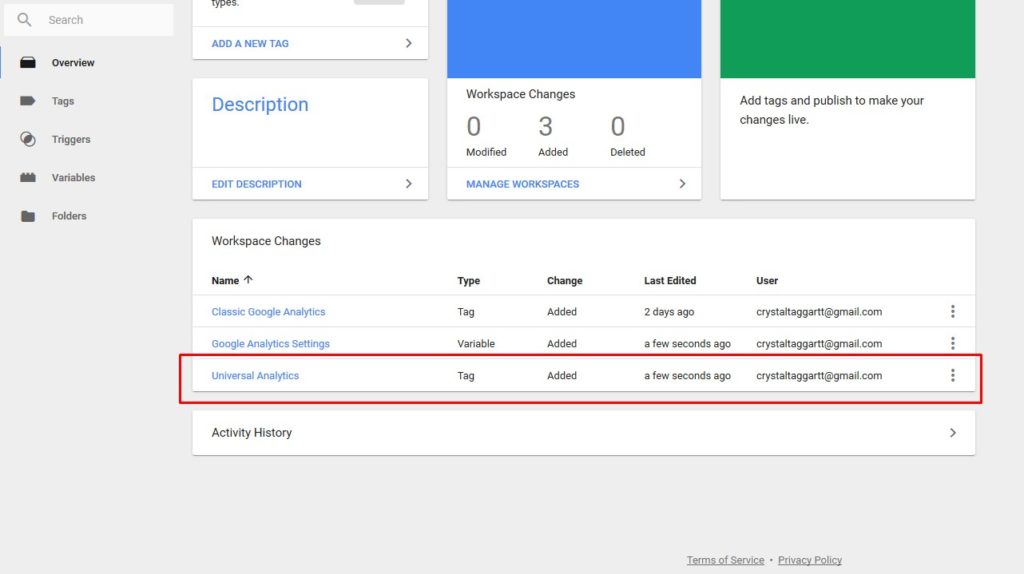Viewport: 1024px width, 574px height.
Task: Sort the table by the Name column
Action: coord(225,281)
